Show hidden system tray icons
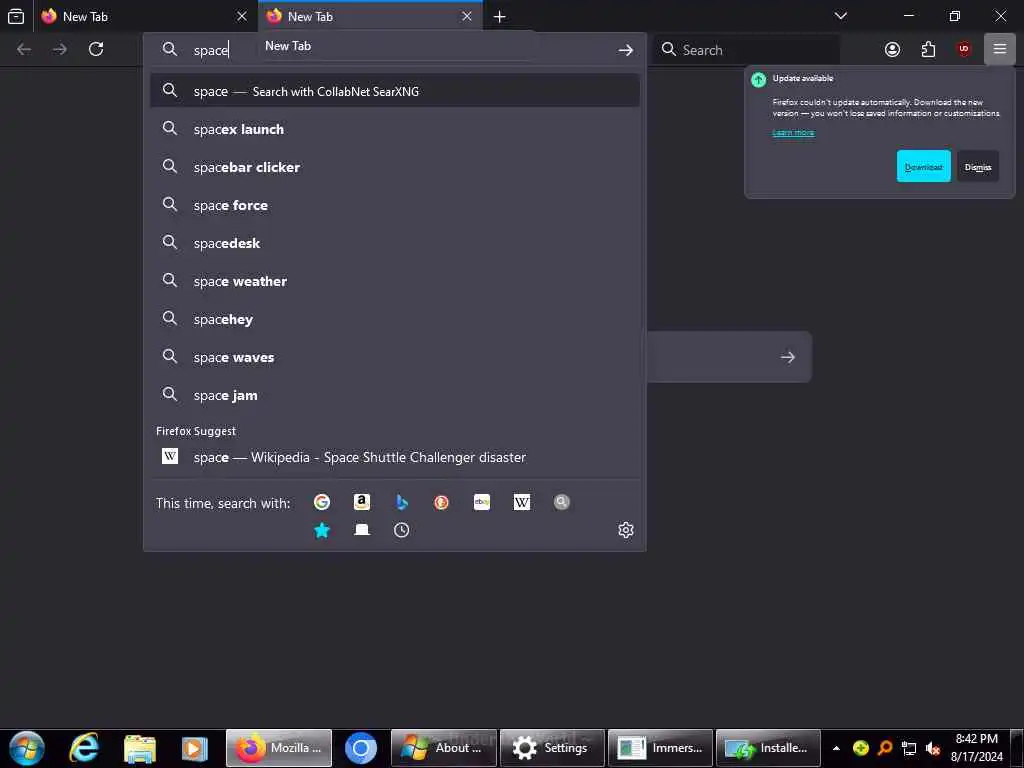1024x768 pixels. point(836,748)
